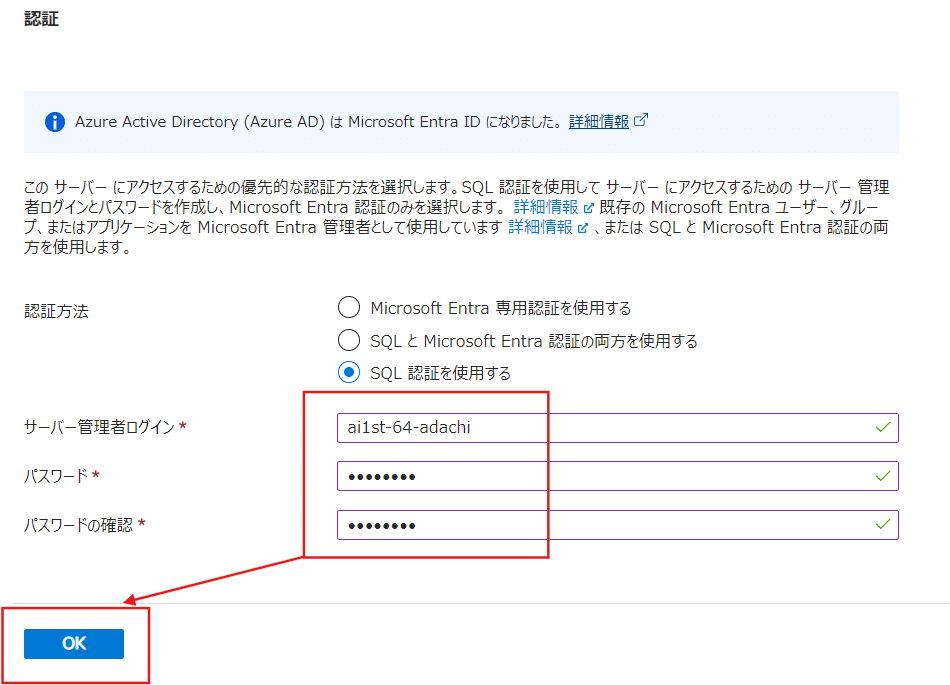Click the パスワードの確認 label
This screenshot has width=950, height=685.
[78, 525]
